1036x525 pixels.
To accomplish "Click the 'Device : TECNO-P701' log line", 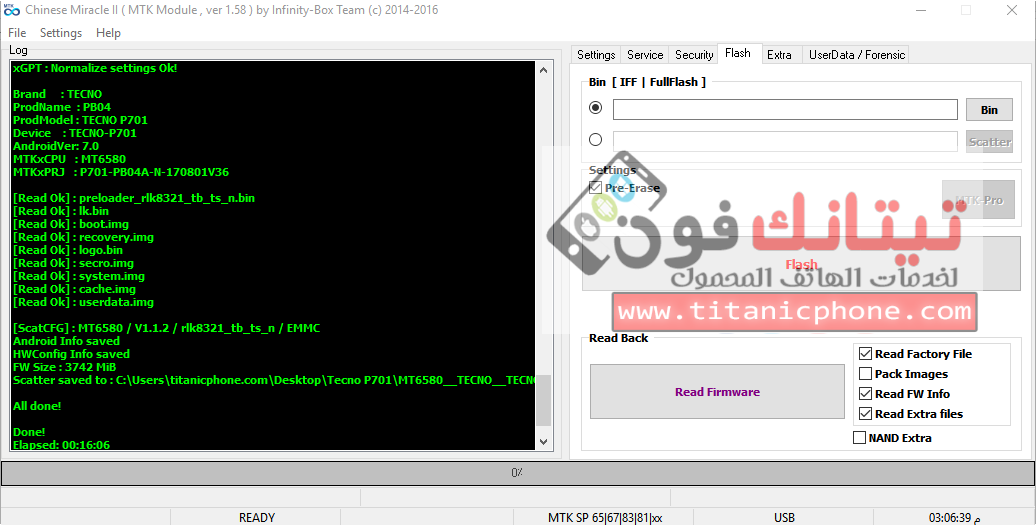I will click(75, 133).
